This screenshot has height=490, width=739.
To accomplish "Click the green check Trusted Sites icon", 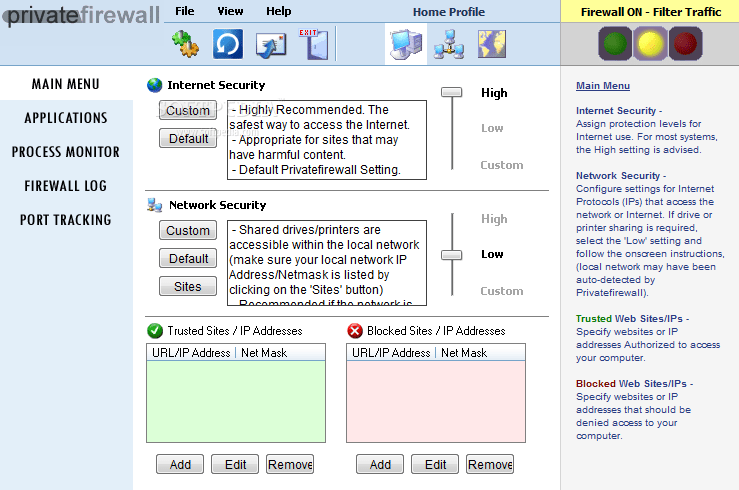I will 155,331.
